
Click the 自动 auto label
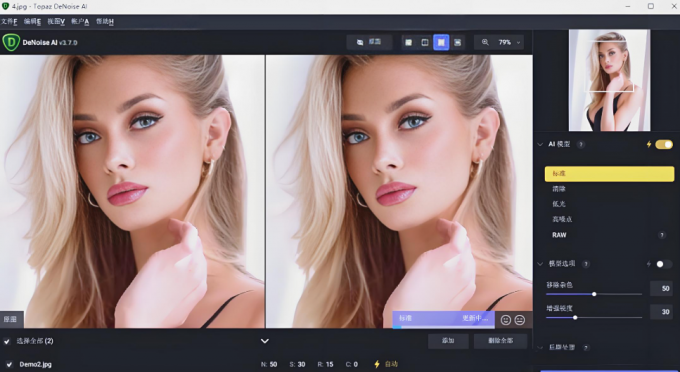coord(391,364)
